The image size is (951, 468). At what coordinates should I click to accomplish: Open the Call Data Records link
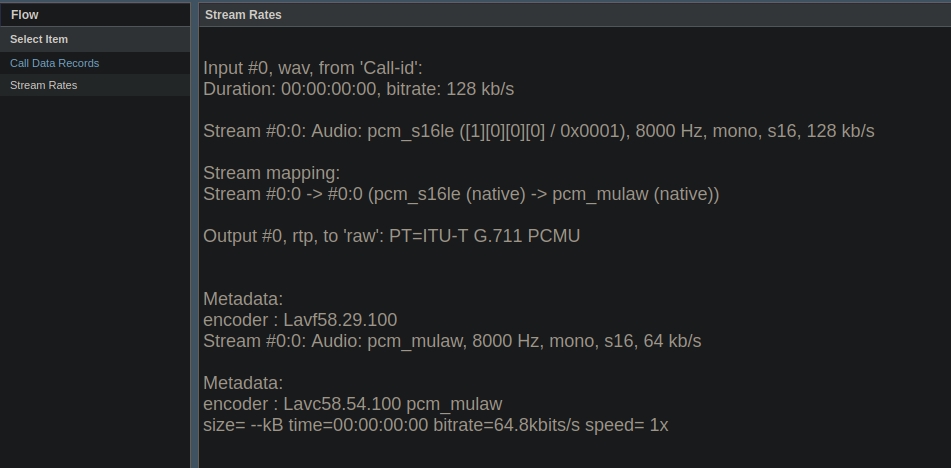[54, 63]
